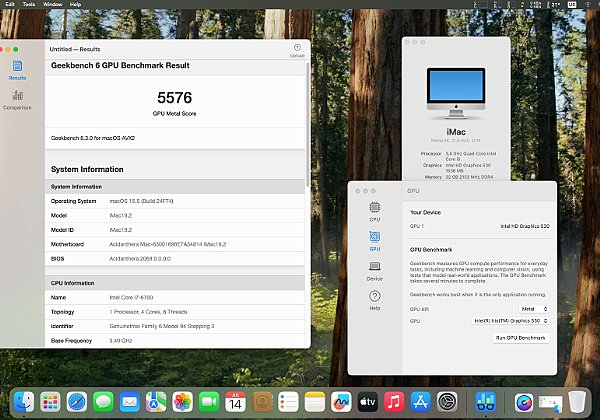Open the Window menu
This screenshot has width=600, height=420.
52,4
